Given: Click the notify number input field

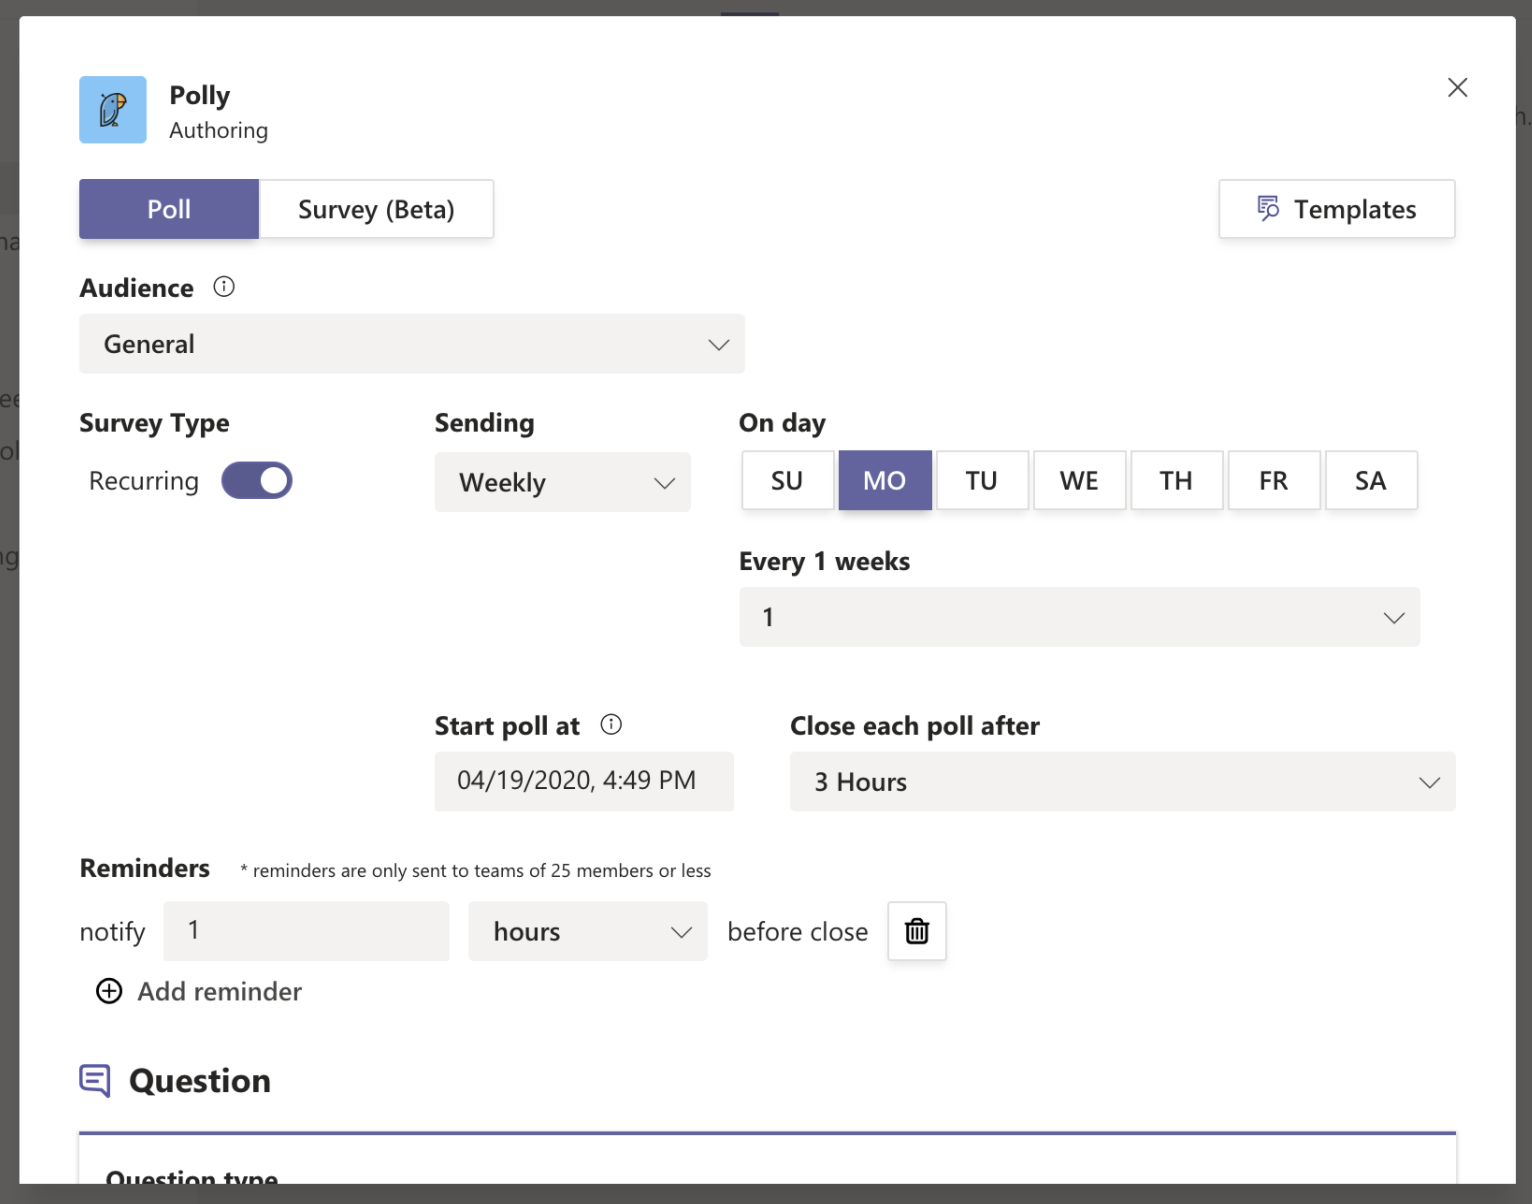Looking at the screenshot, I should click(x=306, y=931).
